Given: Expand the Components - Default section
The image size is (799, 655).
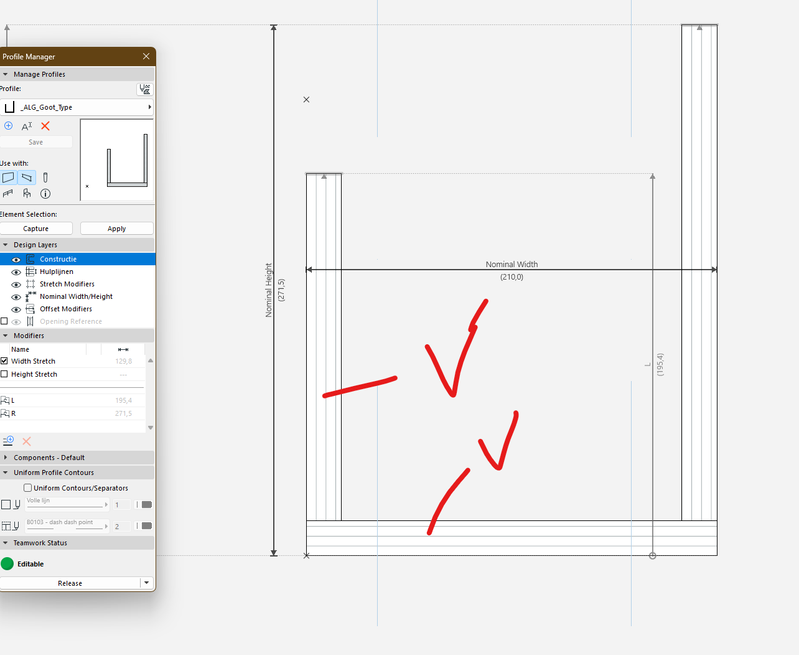Looking at the screenshot, I should [x=6, y=458].
